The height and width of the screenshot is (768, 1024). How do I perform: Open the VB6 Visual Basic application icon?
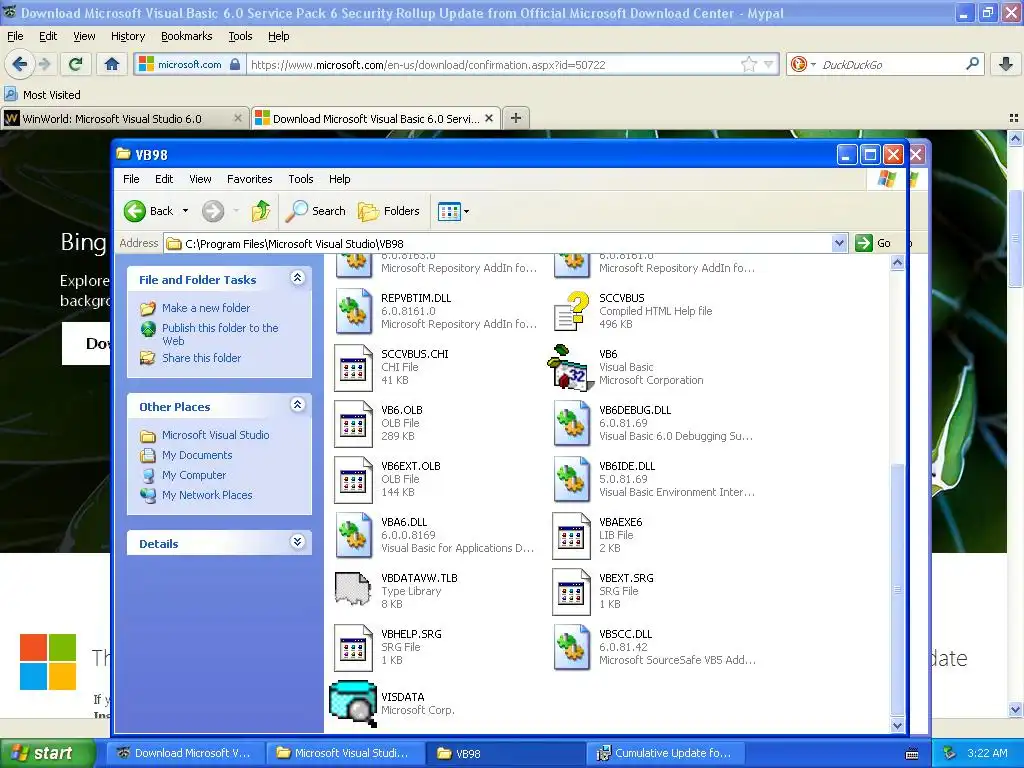point(570,368)
